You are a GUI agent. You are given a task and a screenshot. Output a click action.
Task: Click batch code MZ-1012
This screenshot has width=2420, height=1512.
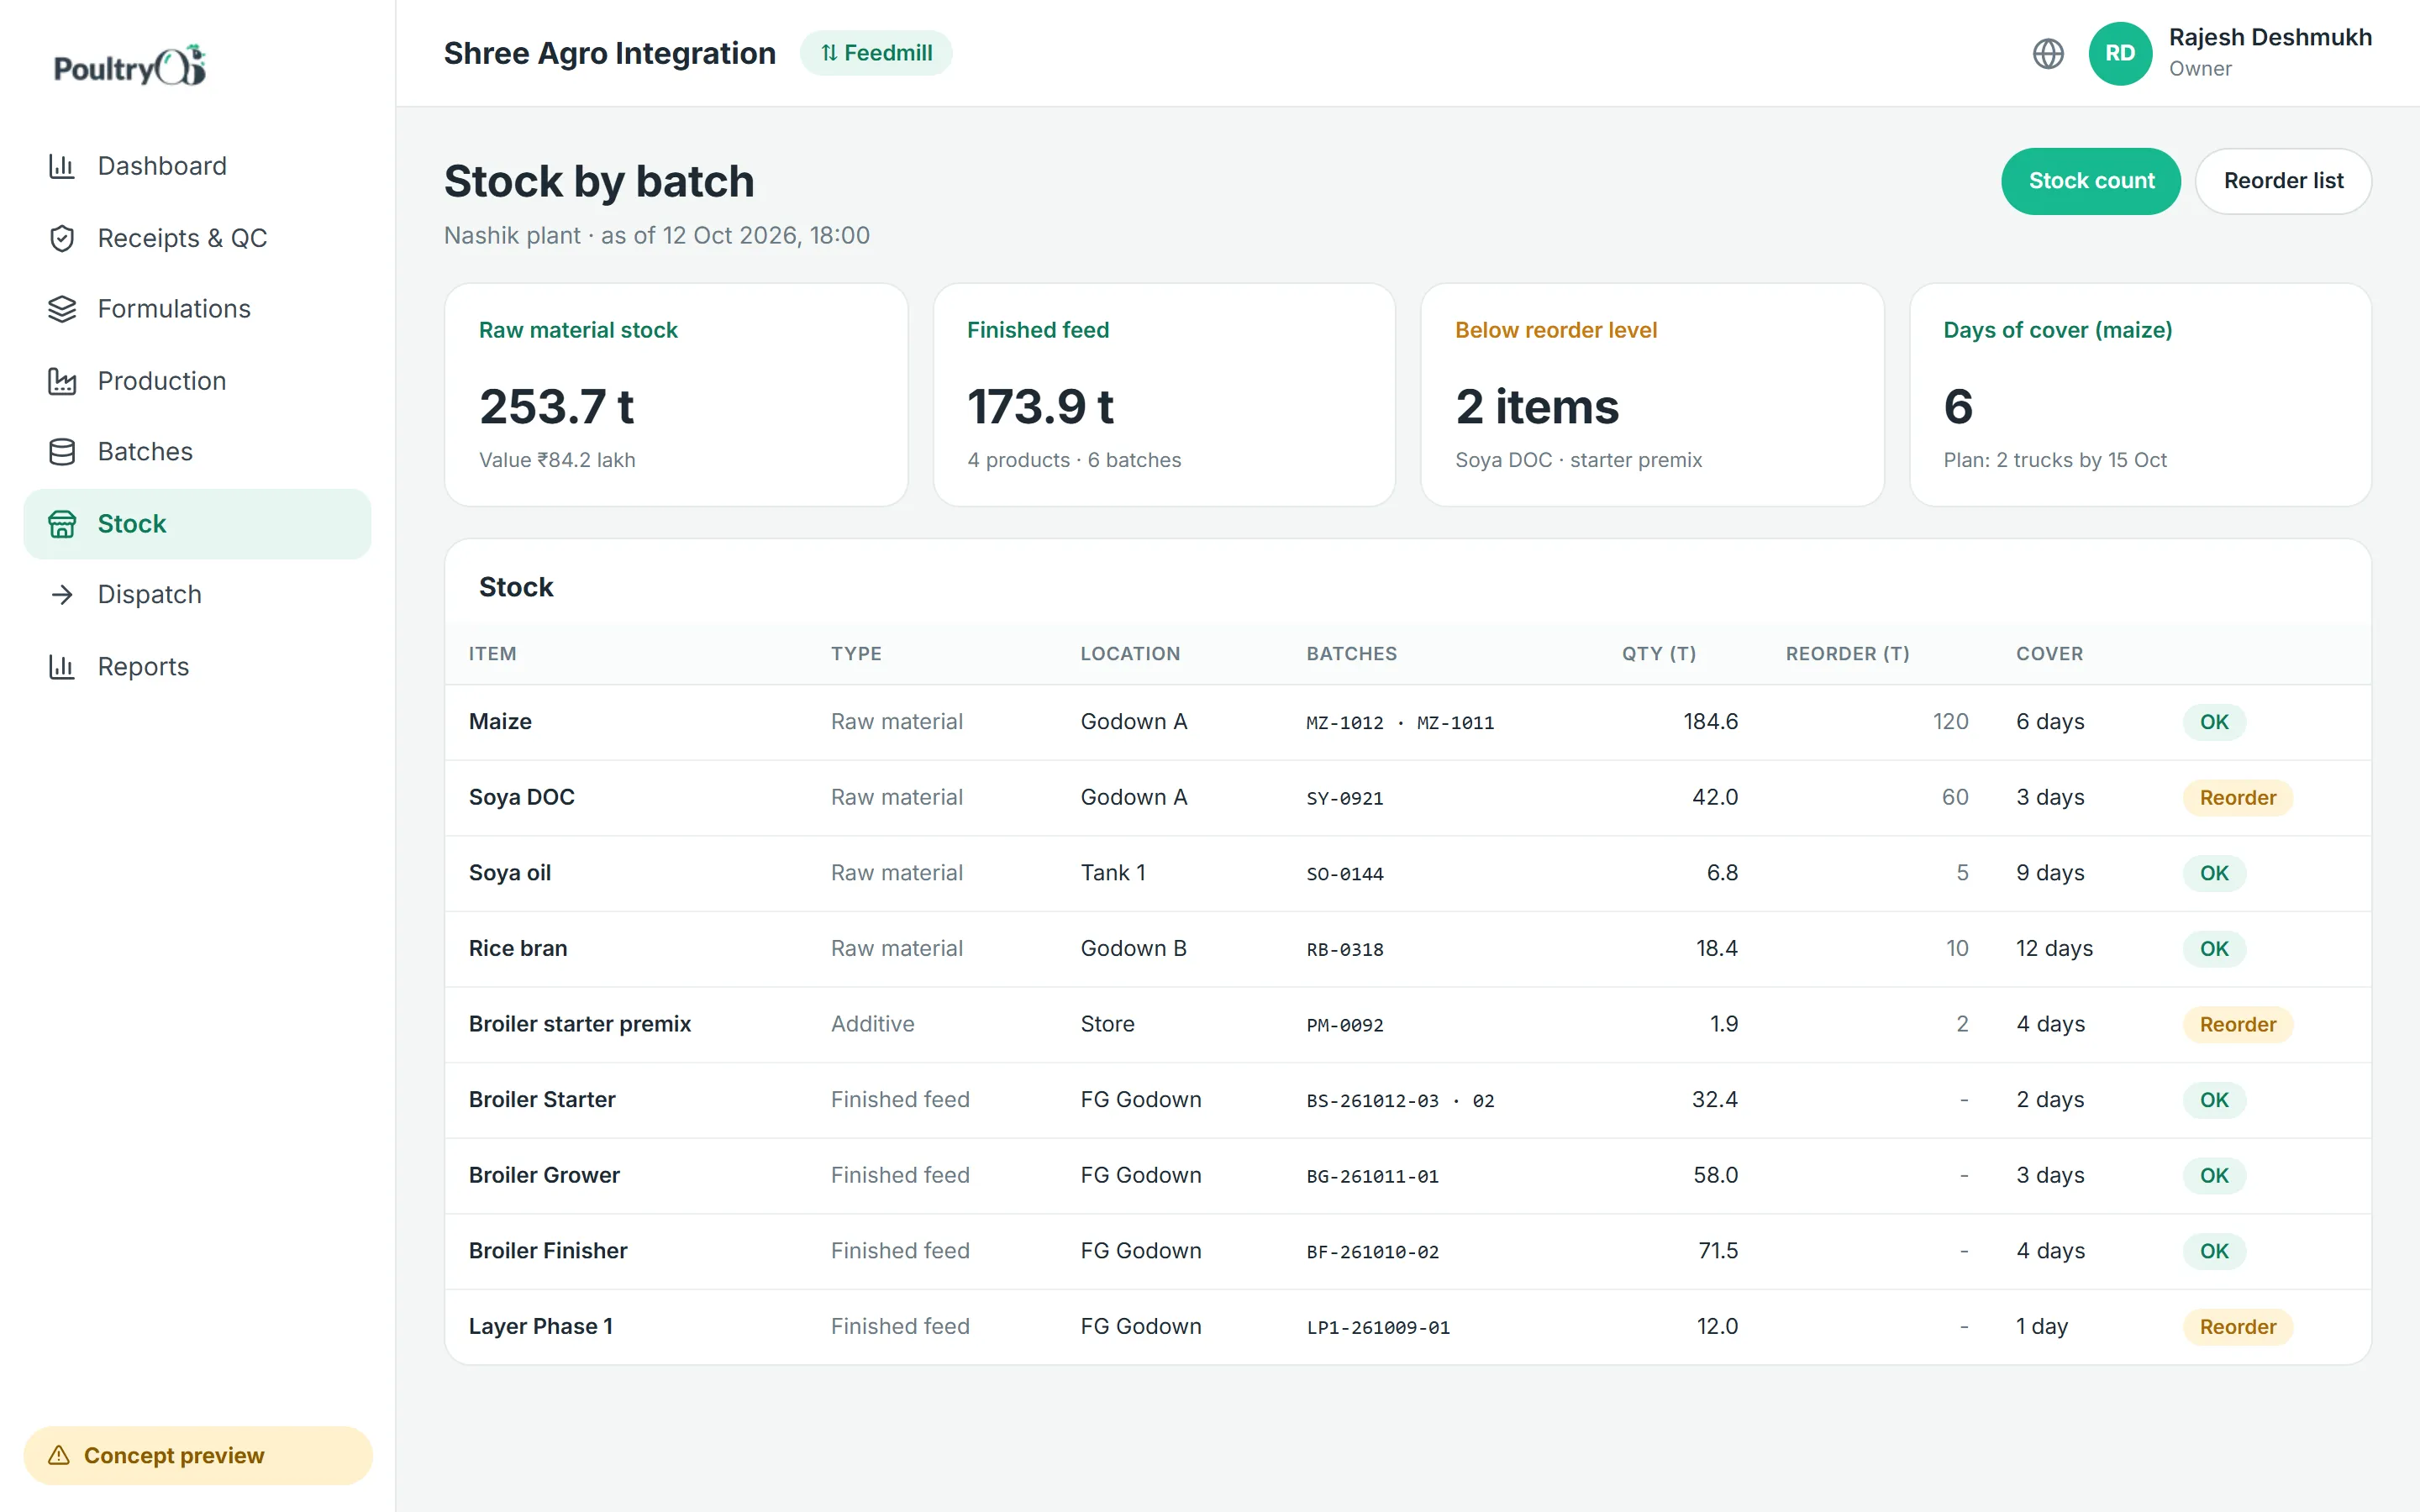click(1344, 723)
